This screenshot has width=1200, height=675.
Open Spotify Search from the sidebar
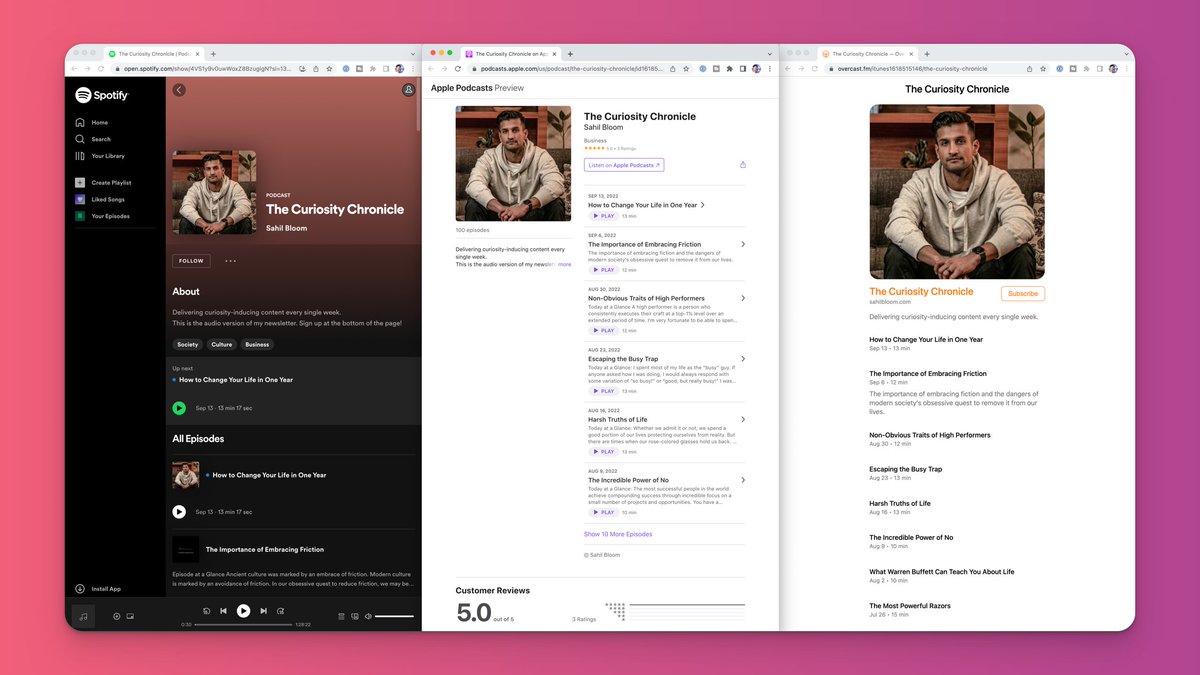100,139
